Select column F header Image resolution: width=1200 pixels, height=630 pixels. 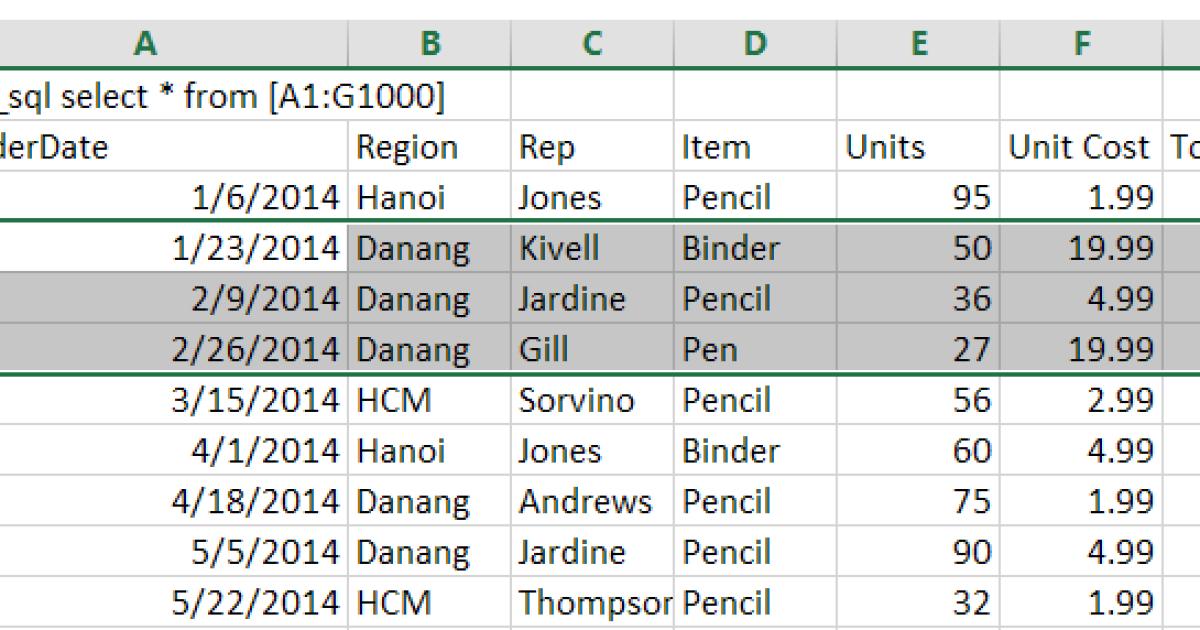(x=1081, y=43)
